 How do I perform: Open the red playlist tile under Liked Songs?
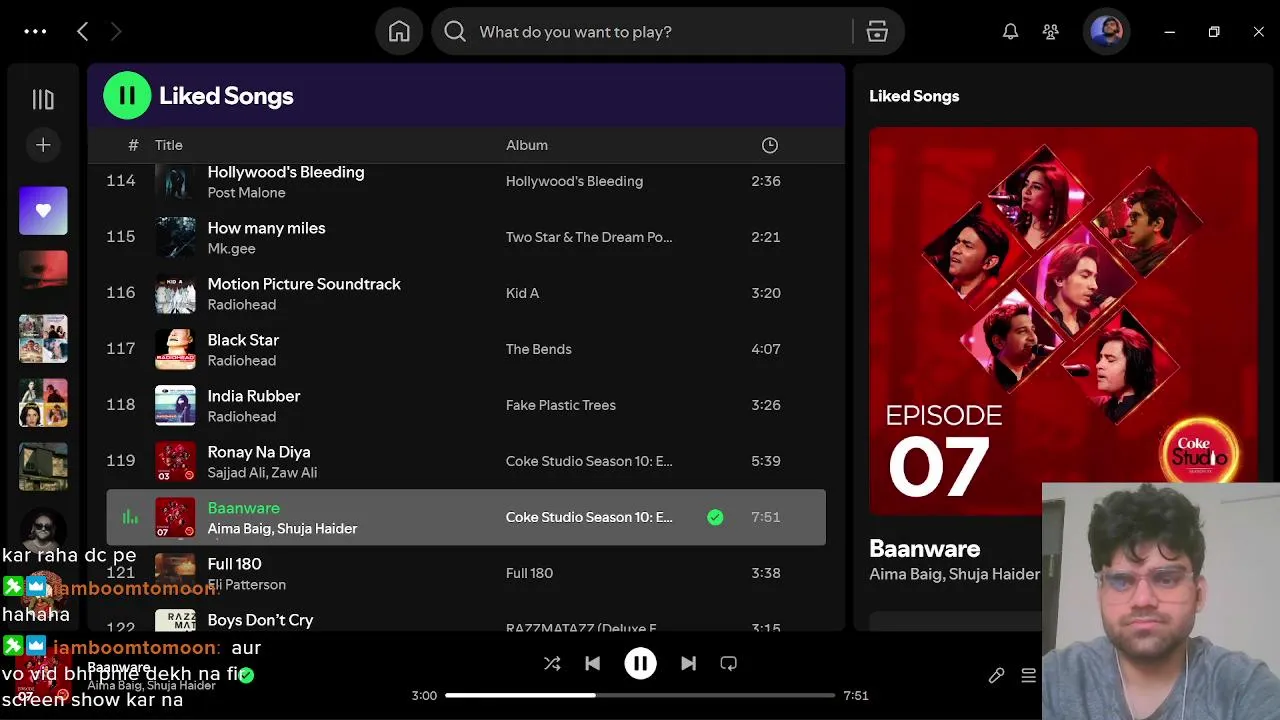click(43, 275)
